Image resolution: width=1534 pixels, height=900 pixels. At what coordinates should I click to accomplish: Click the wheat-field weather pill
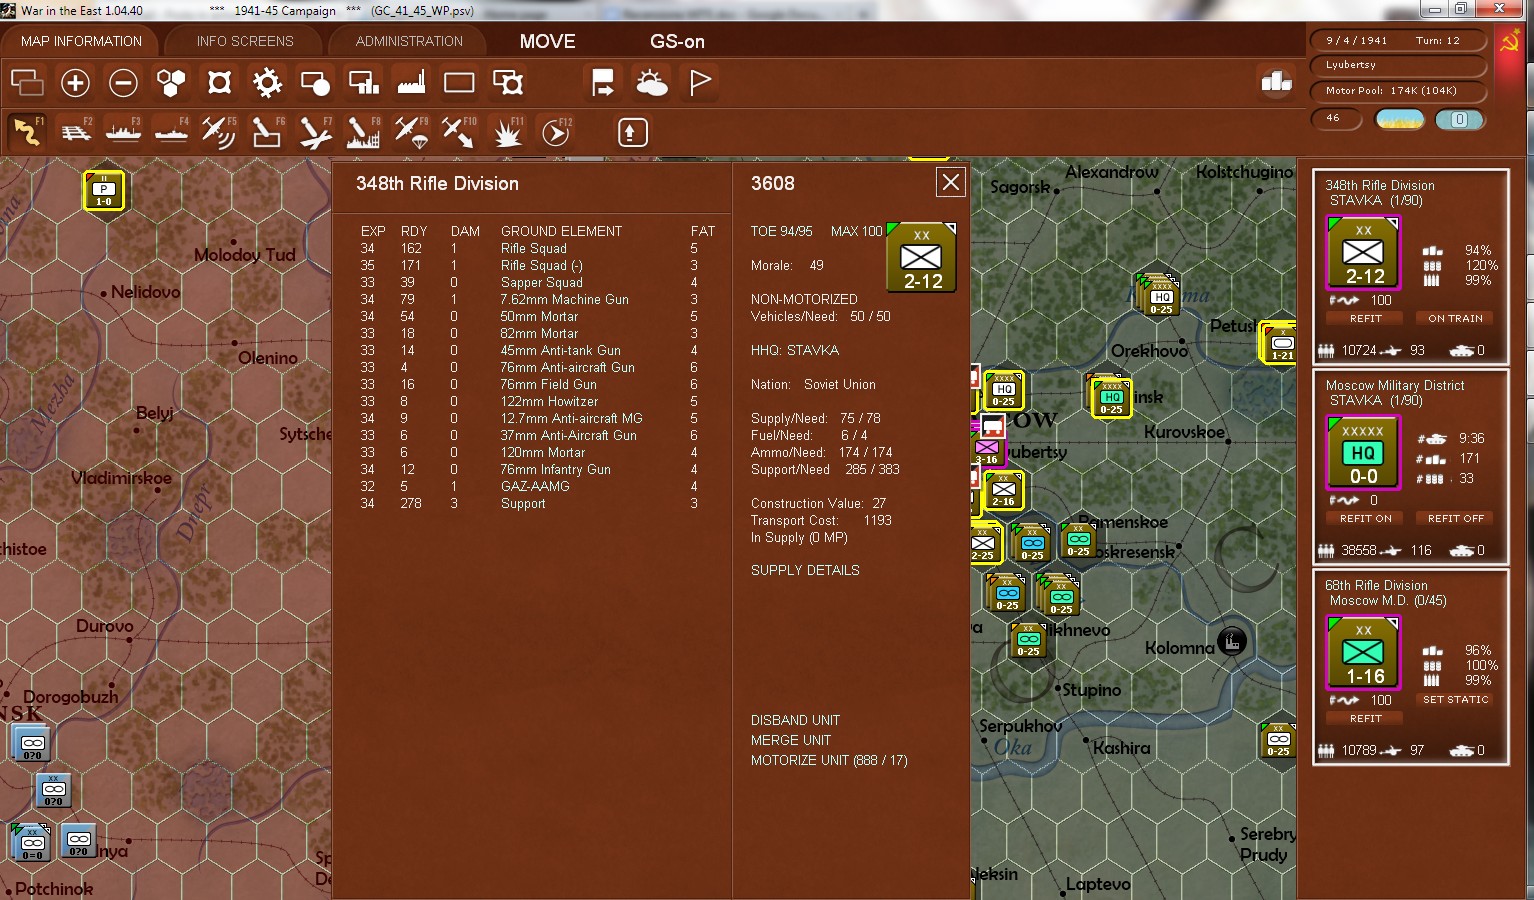click(1400, 119)
